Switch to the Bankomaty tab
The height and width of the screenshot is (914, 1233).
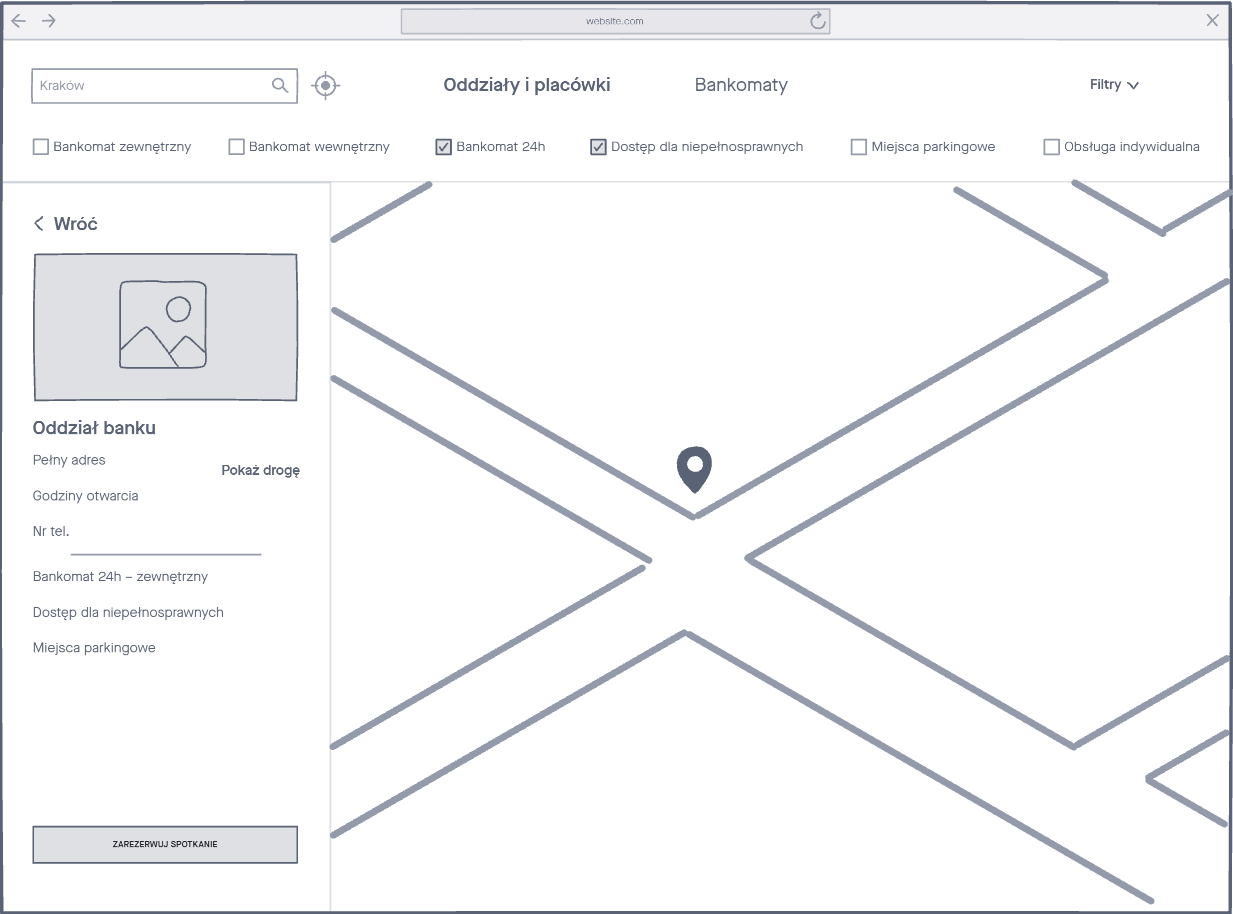tap(741, 85)
